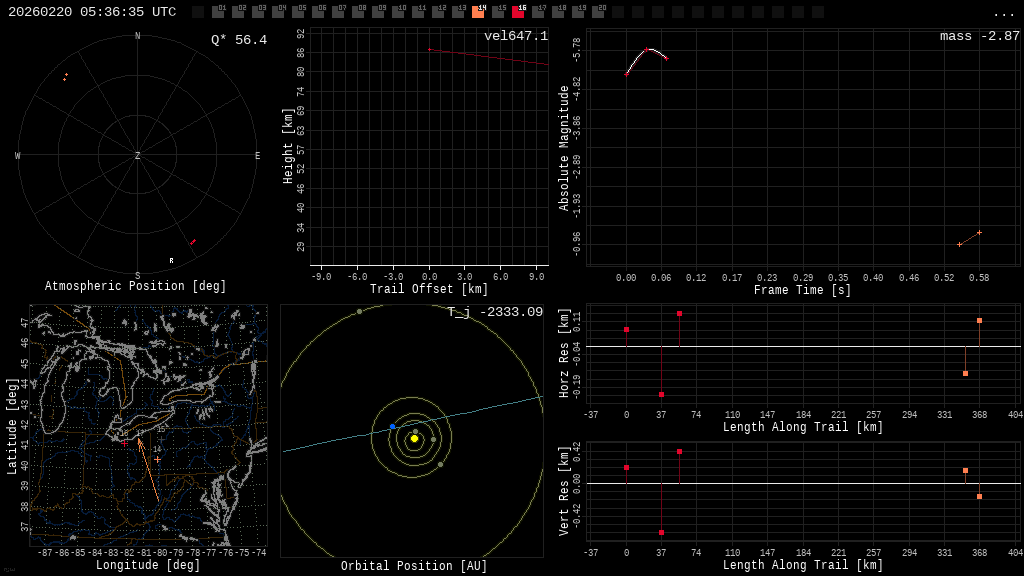Click the orange meteor trajectory arrow on map
1024x576 pixels.
(x=148, y=470)
